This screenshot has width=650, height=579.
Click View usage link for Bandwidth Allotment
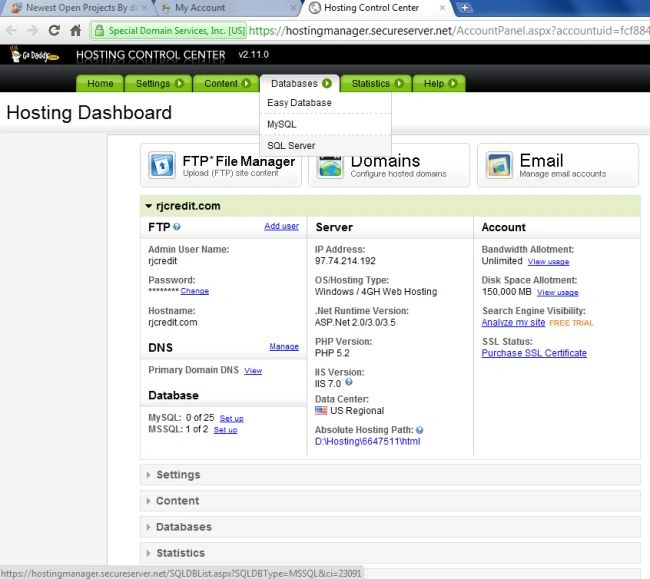[548, 262]
